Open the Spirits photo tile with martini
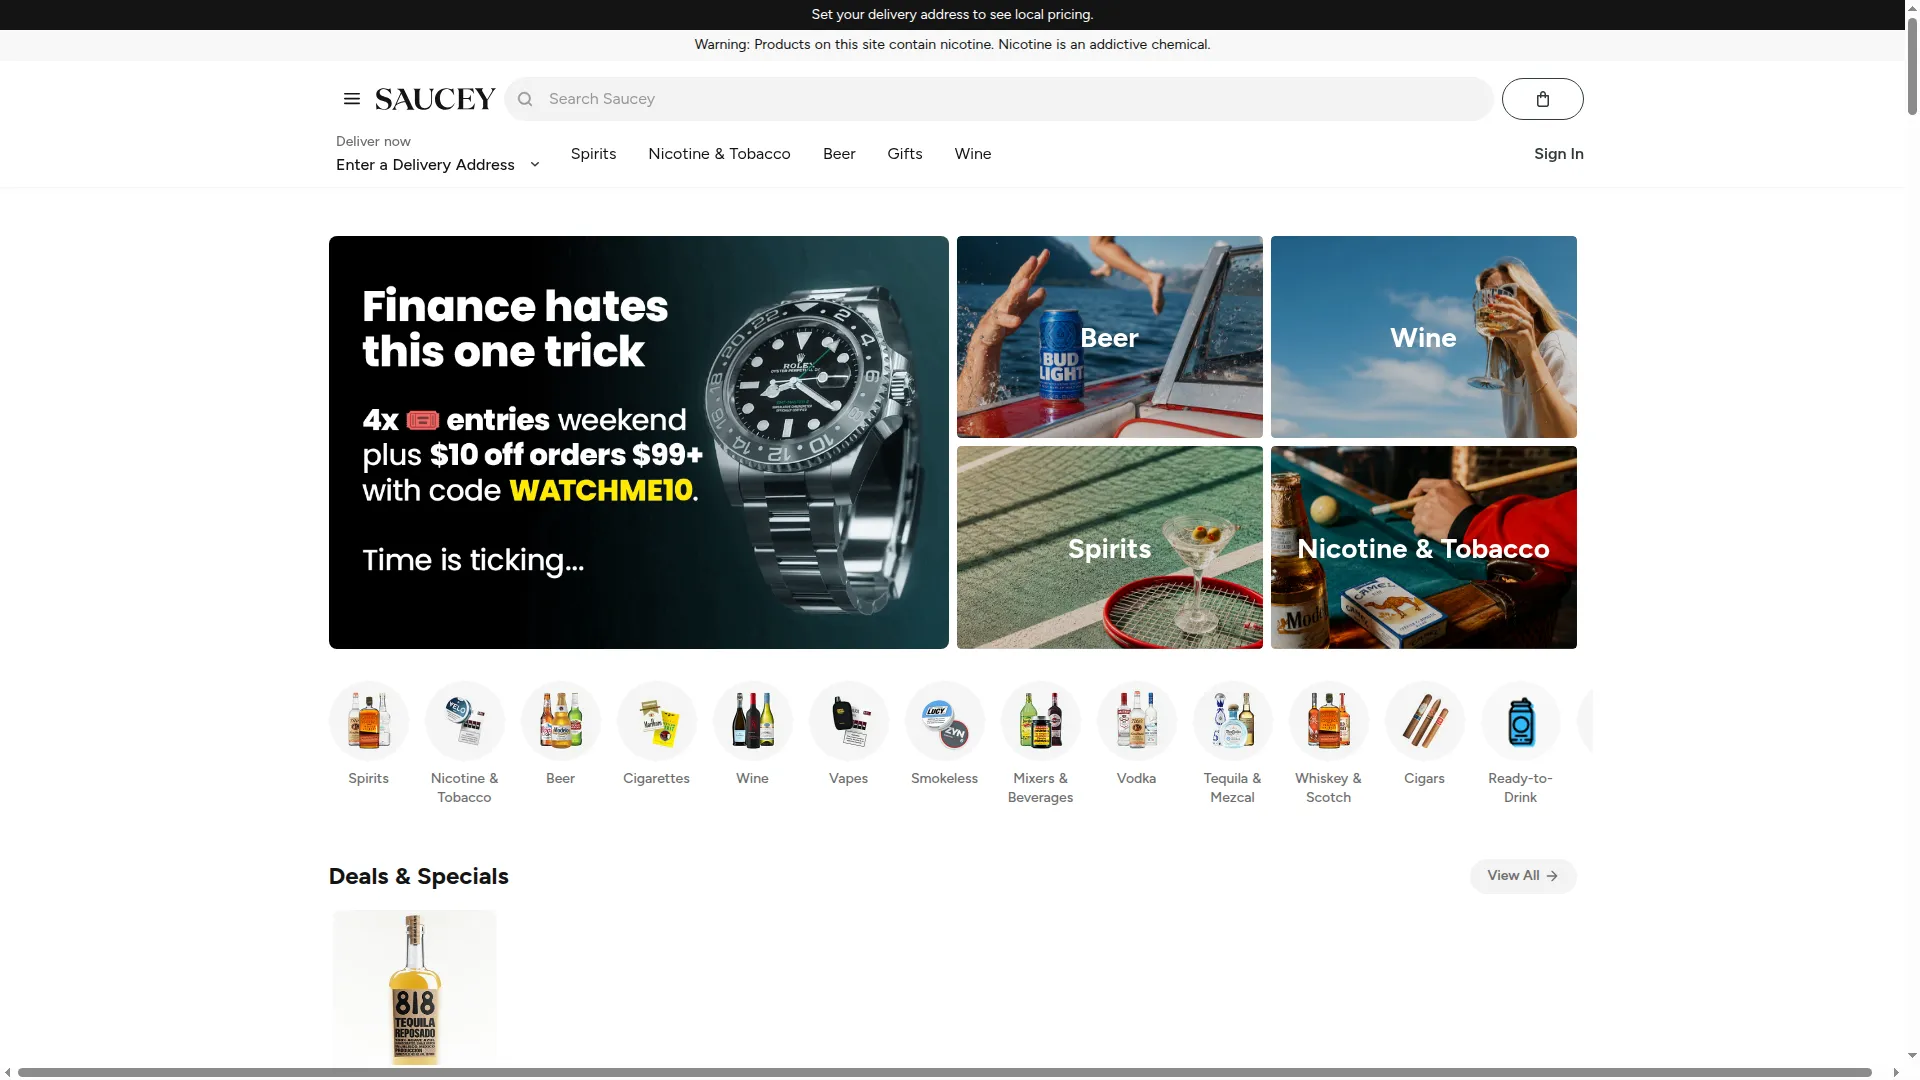This screenshot has height=1080, width=1920. [x=1109, y=548]
